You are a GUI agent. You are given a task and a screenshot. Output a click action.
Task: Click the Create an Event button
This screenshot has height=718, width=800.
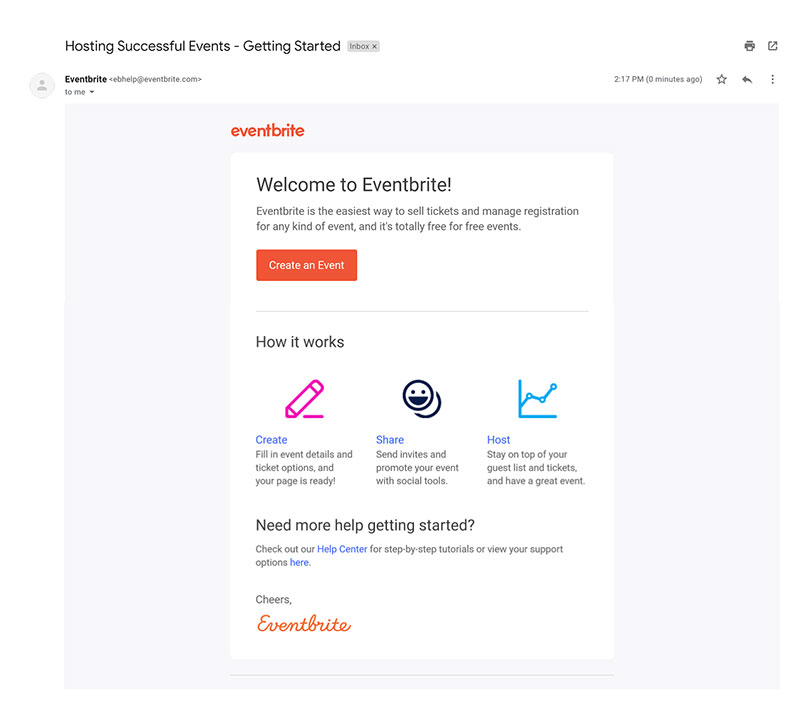[x=307, y=265]
